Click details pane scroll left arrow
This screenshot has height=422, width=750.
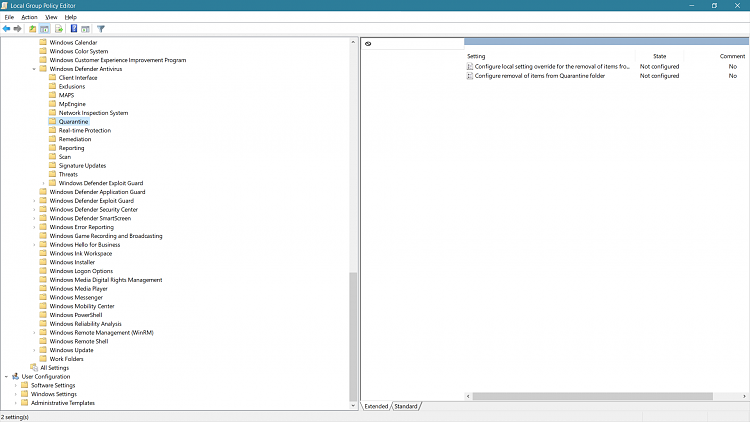point(468,396)
